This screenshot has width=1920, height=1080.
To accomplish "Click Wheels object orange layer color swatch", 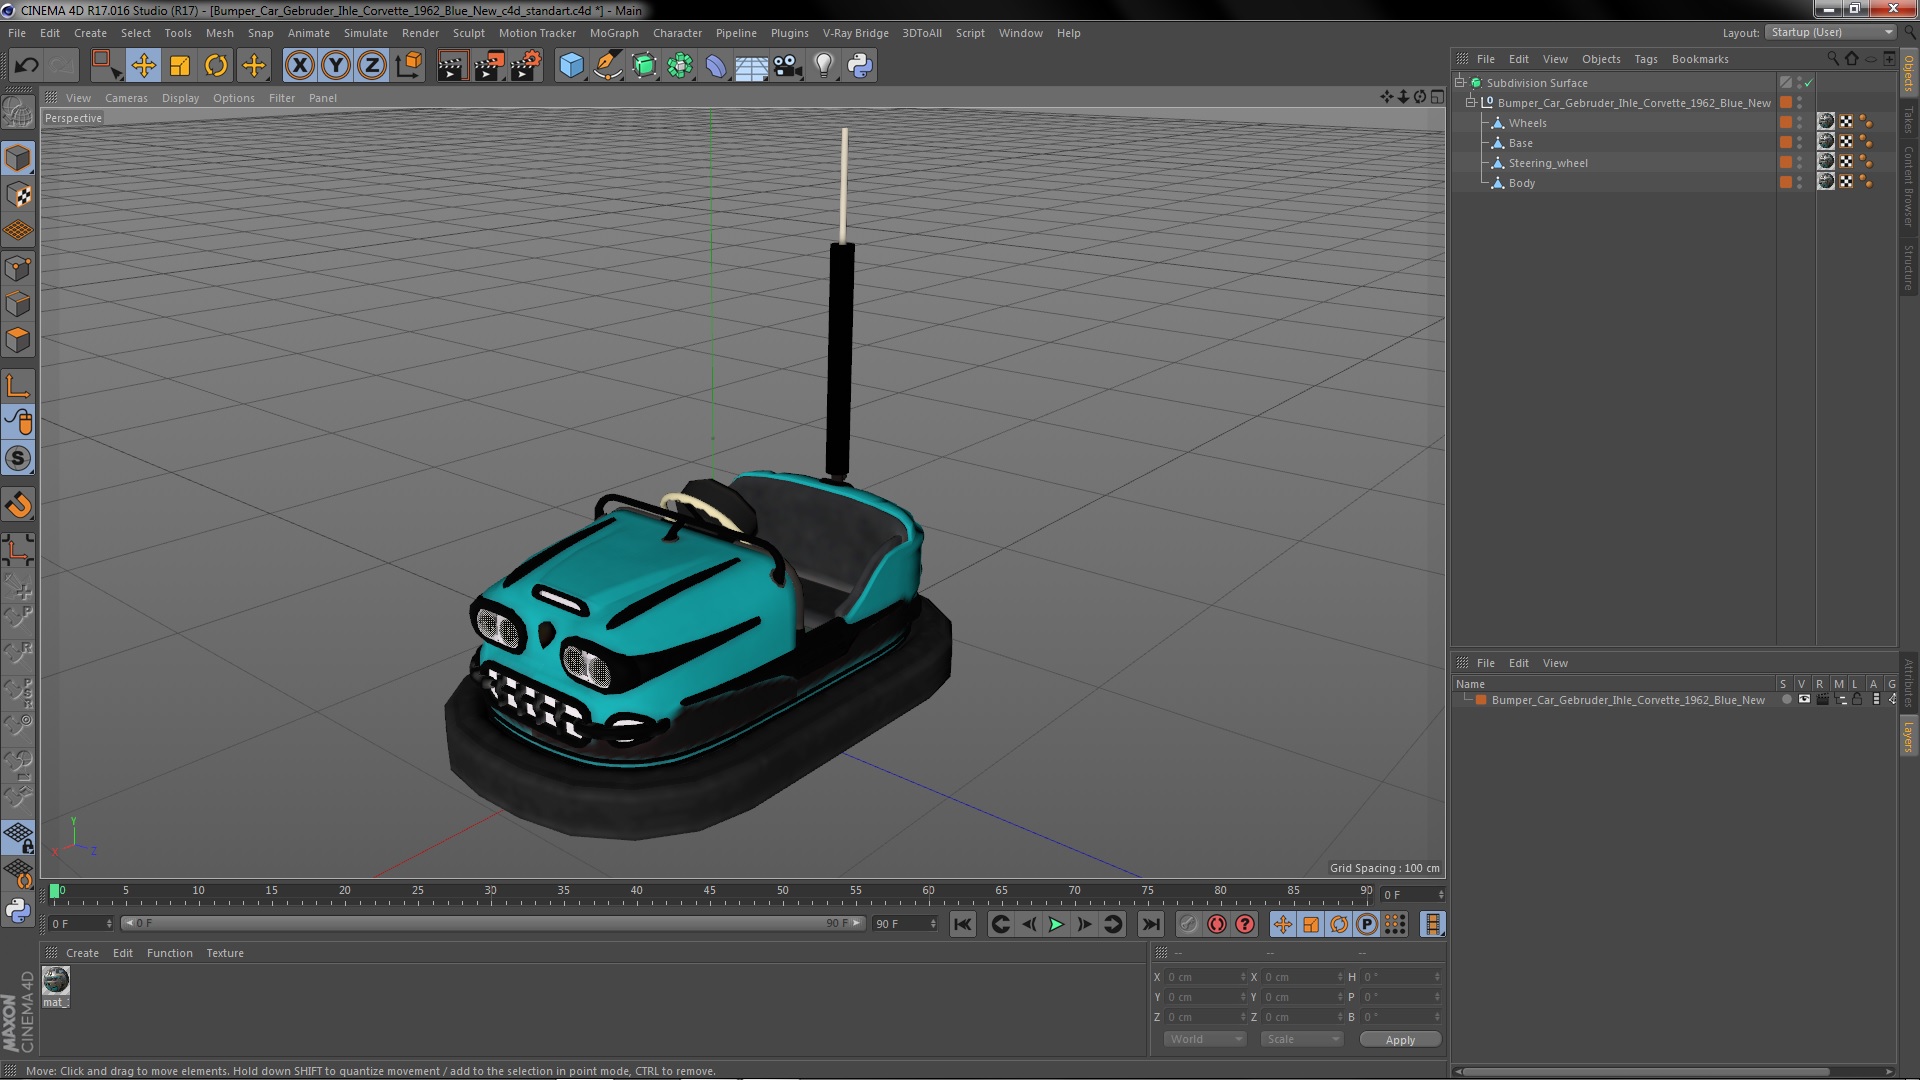I will [1786, 123].
